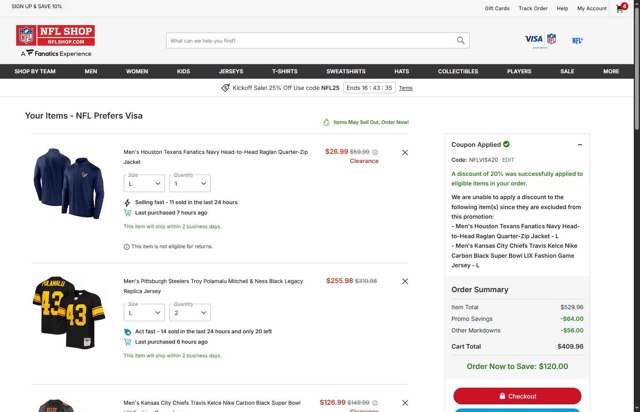
Task: Click the $26.99 jacket price
Action: click(x=337, y=151)
